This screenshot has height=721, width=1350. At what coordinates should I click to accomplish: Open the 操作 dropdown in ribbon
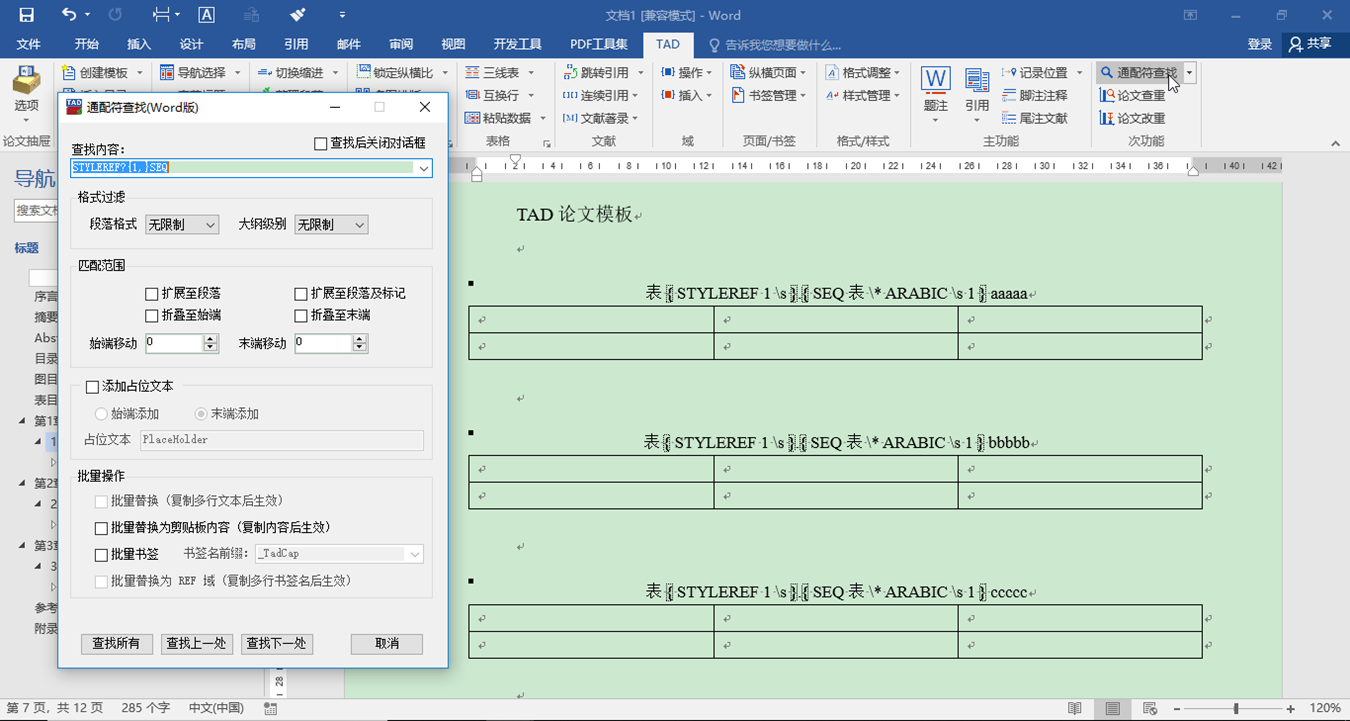(687, 73)
